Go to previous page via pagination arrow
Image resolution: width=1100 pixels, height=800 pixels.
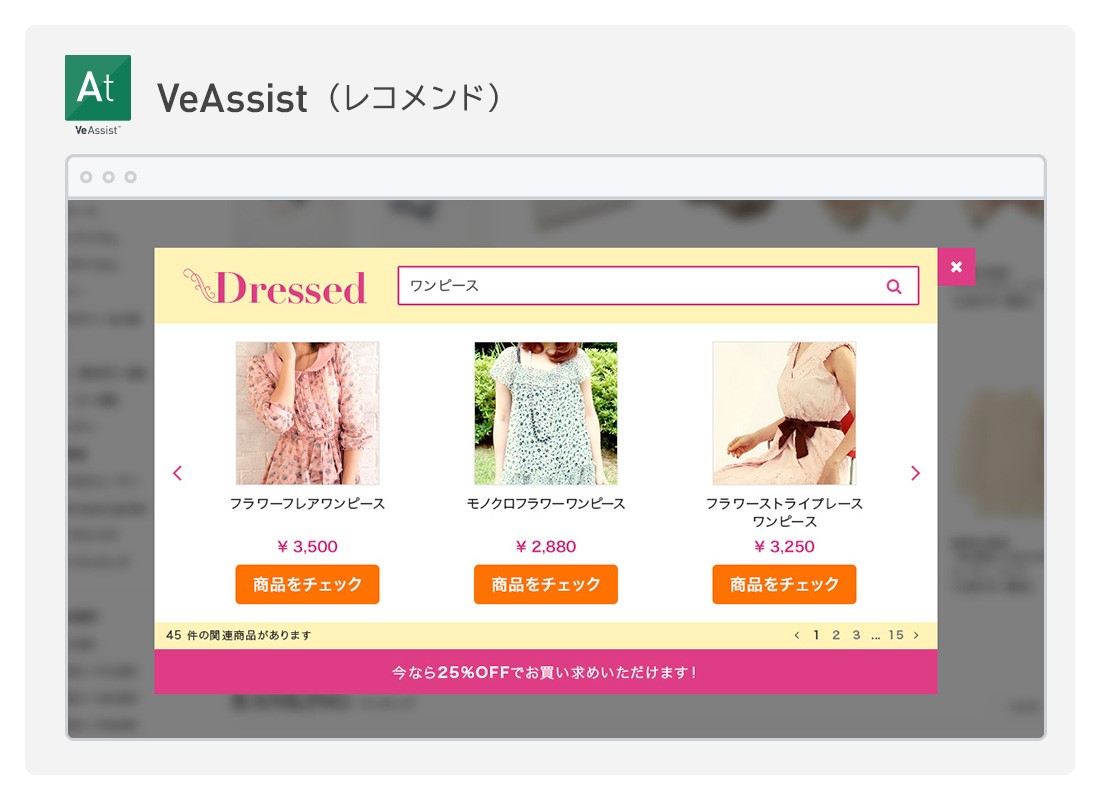(796, 635)
